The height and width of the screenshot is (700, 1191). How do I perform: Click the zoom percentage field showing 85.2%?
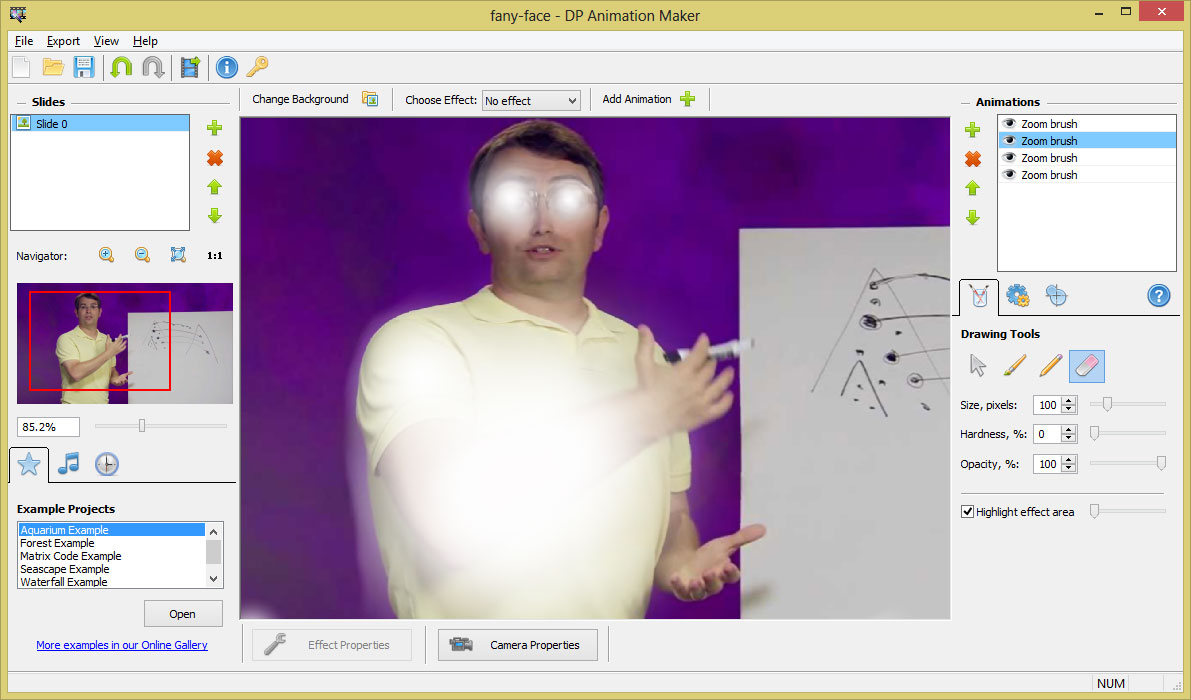coord(48,427)
